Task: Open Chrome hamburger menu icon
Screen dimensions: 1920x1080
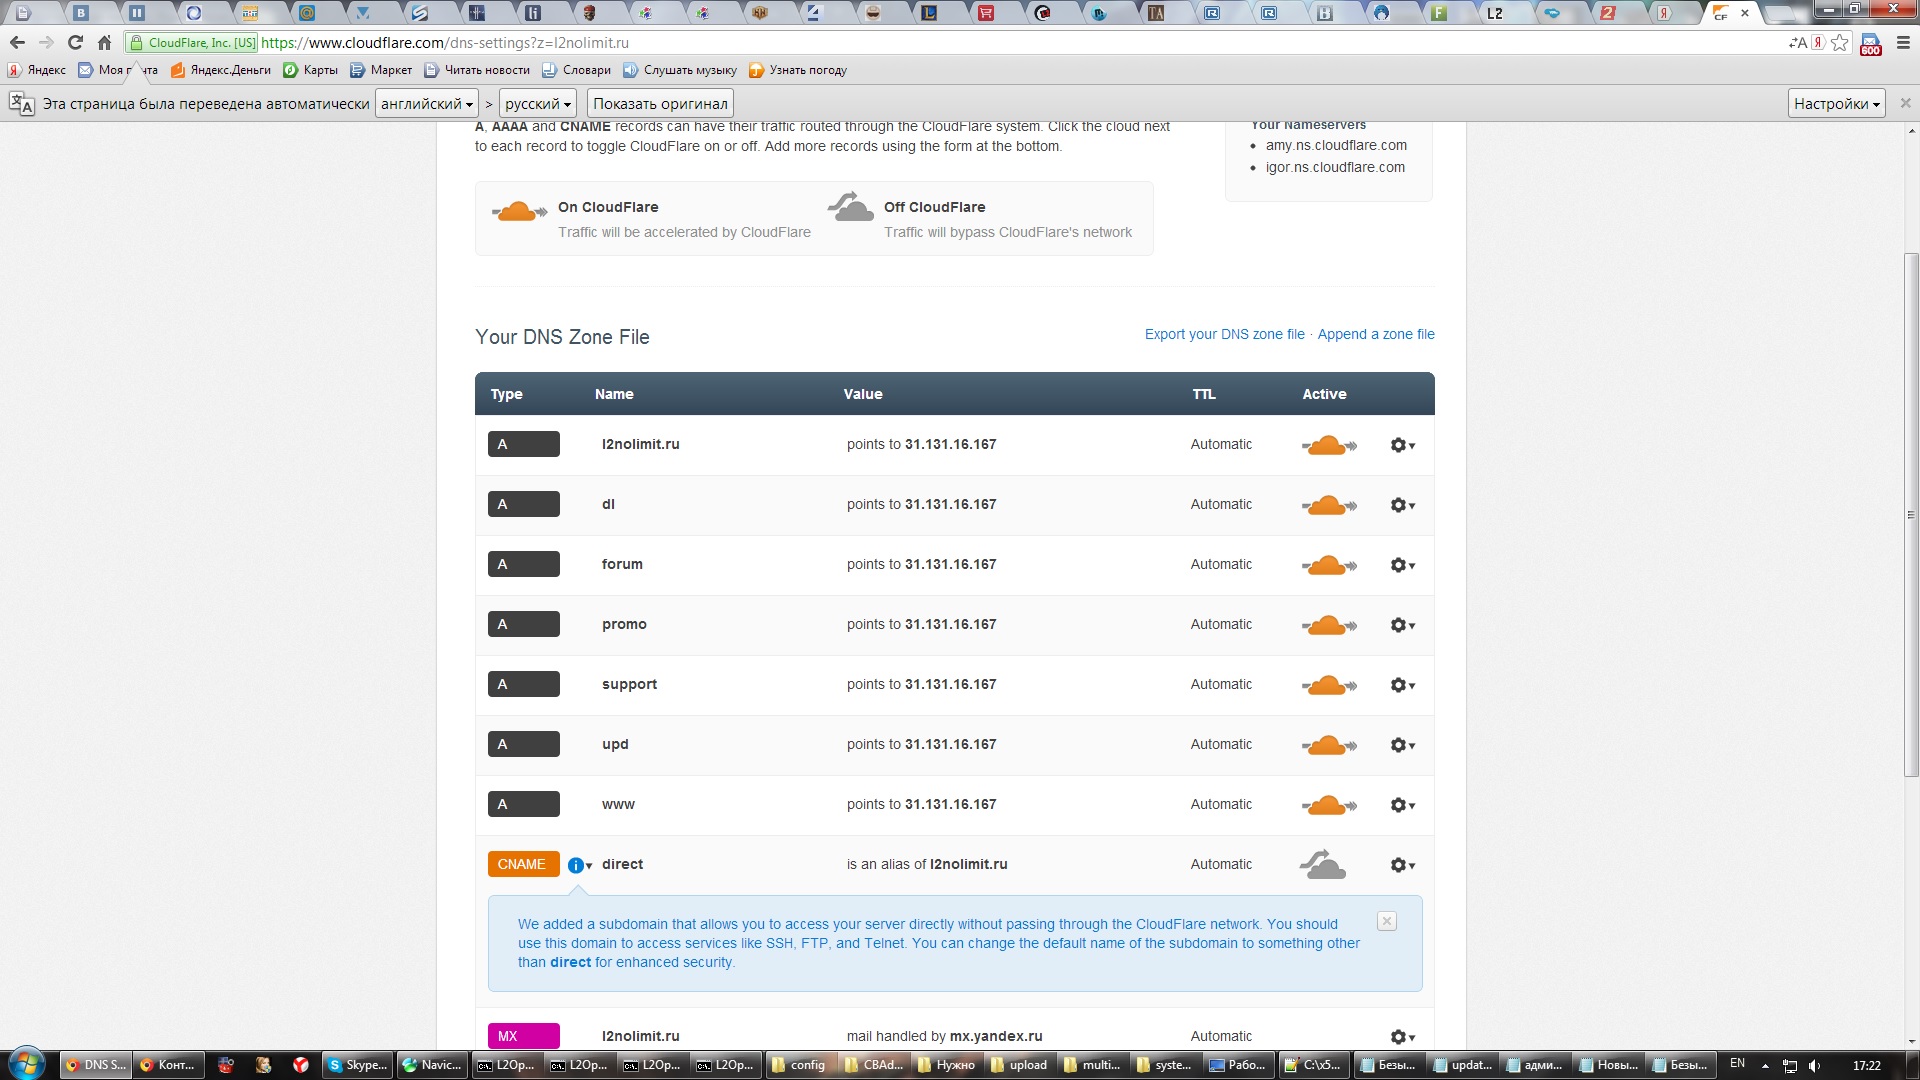Action: (1903, 43)
